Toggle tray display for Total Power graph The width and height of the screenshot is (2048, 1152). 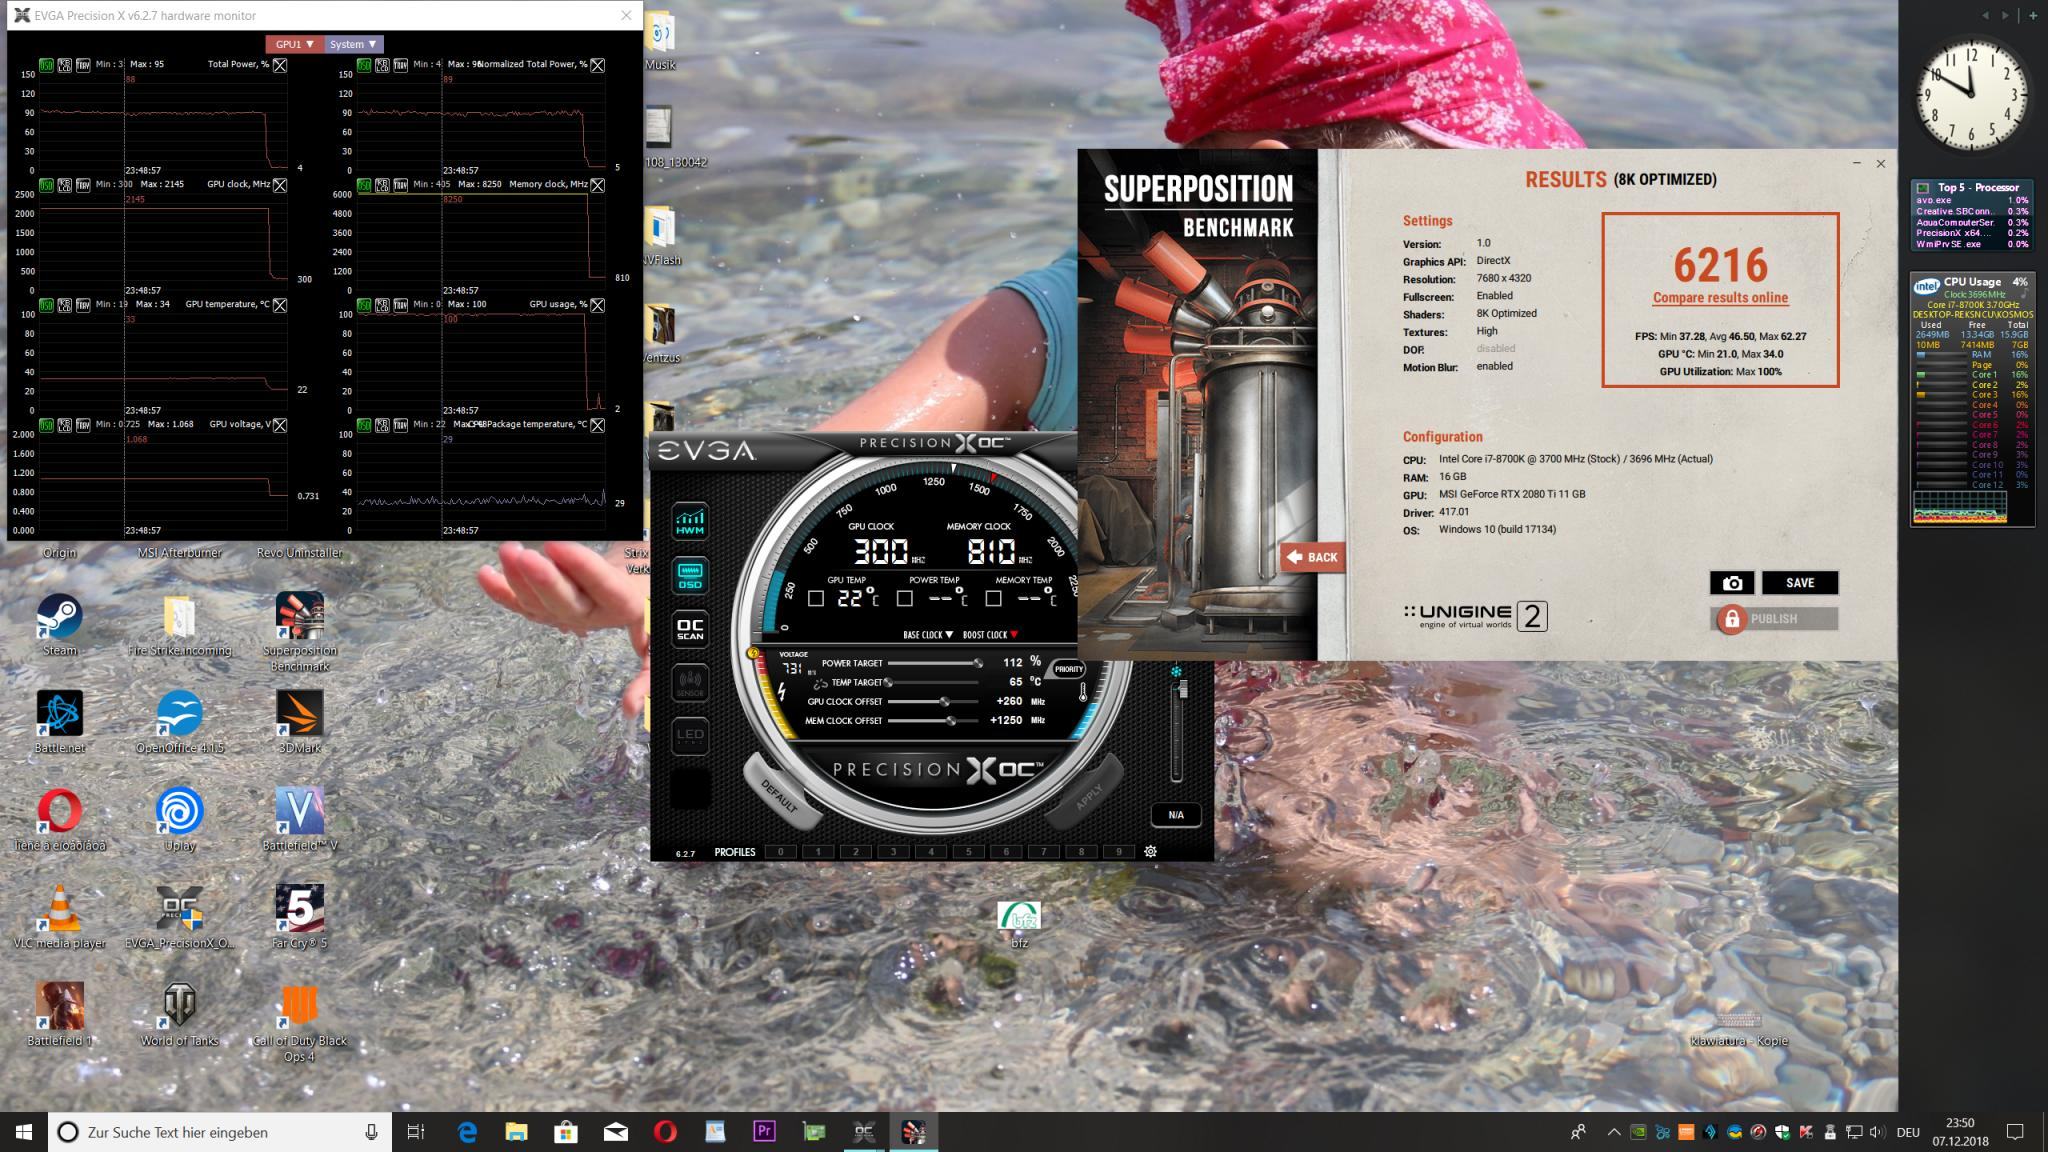coord(83,65)
